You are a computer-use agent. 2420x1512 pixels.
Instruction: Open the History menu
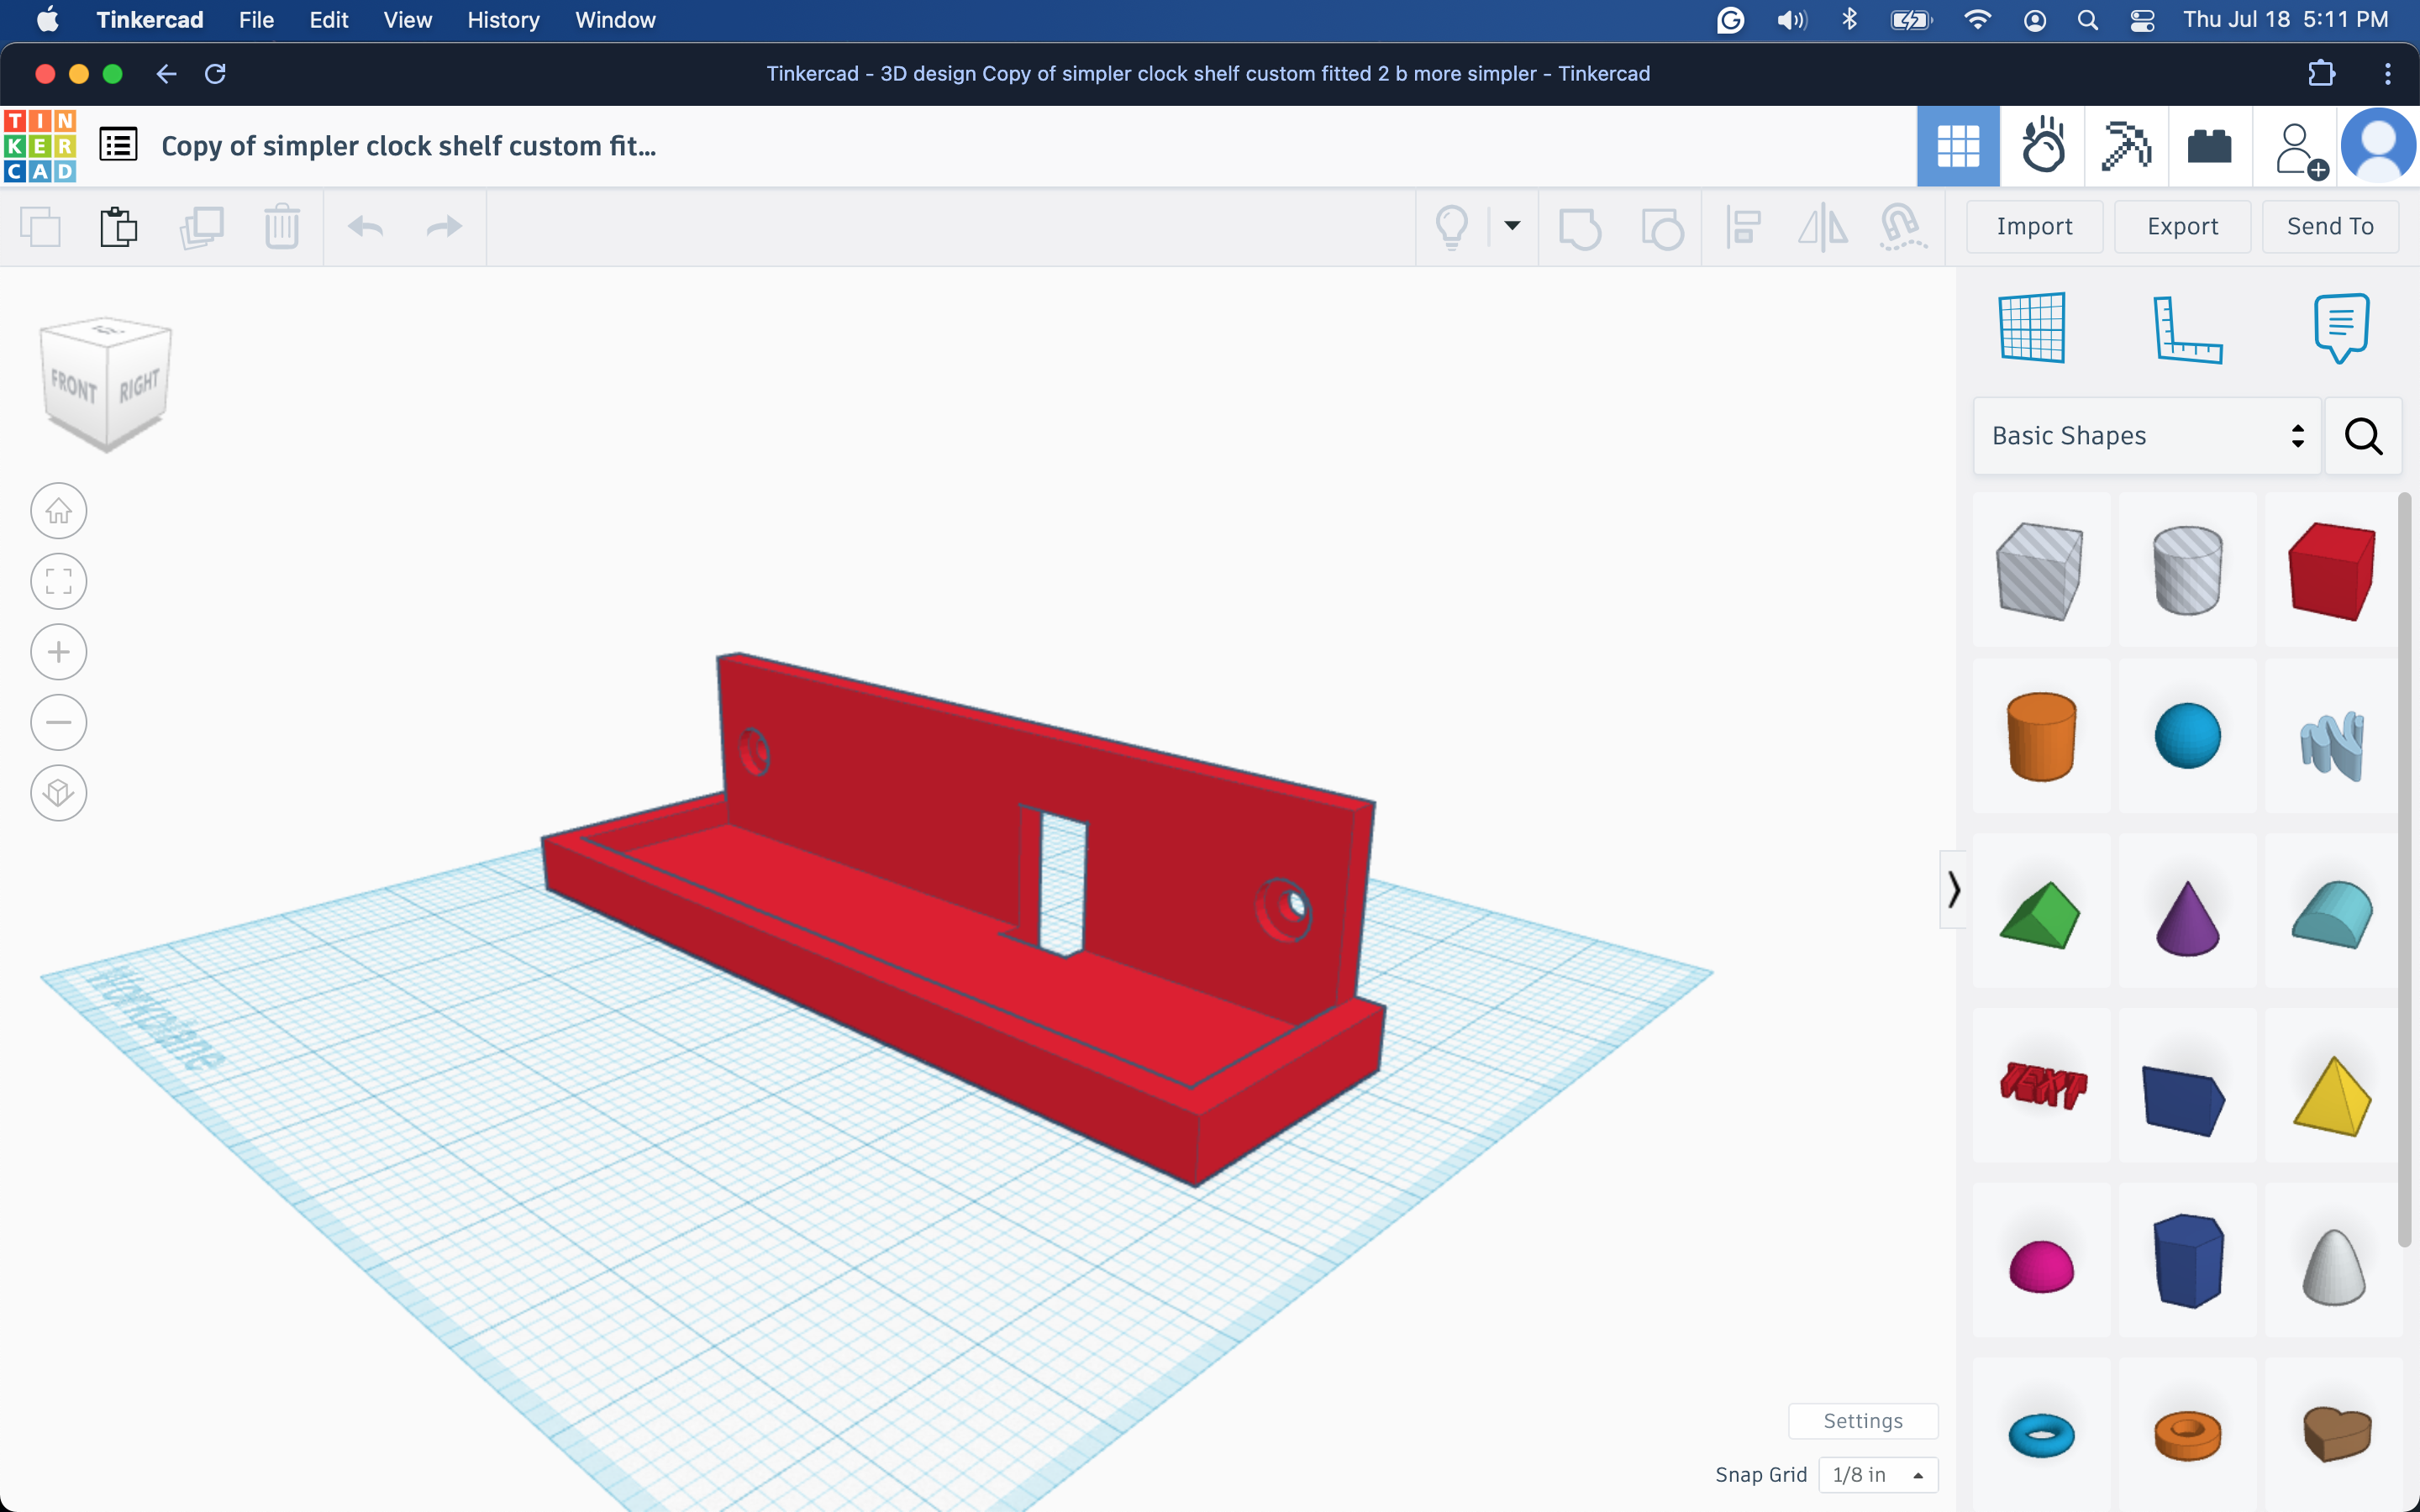point(503,20)
